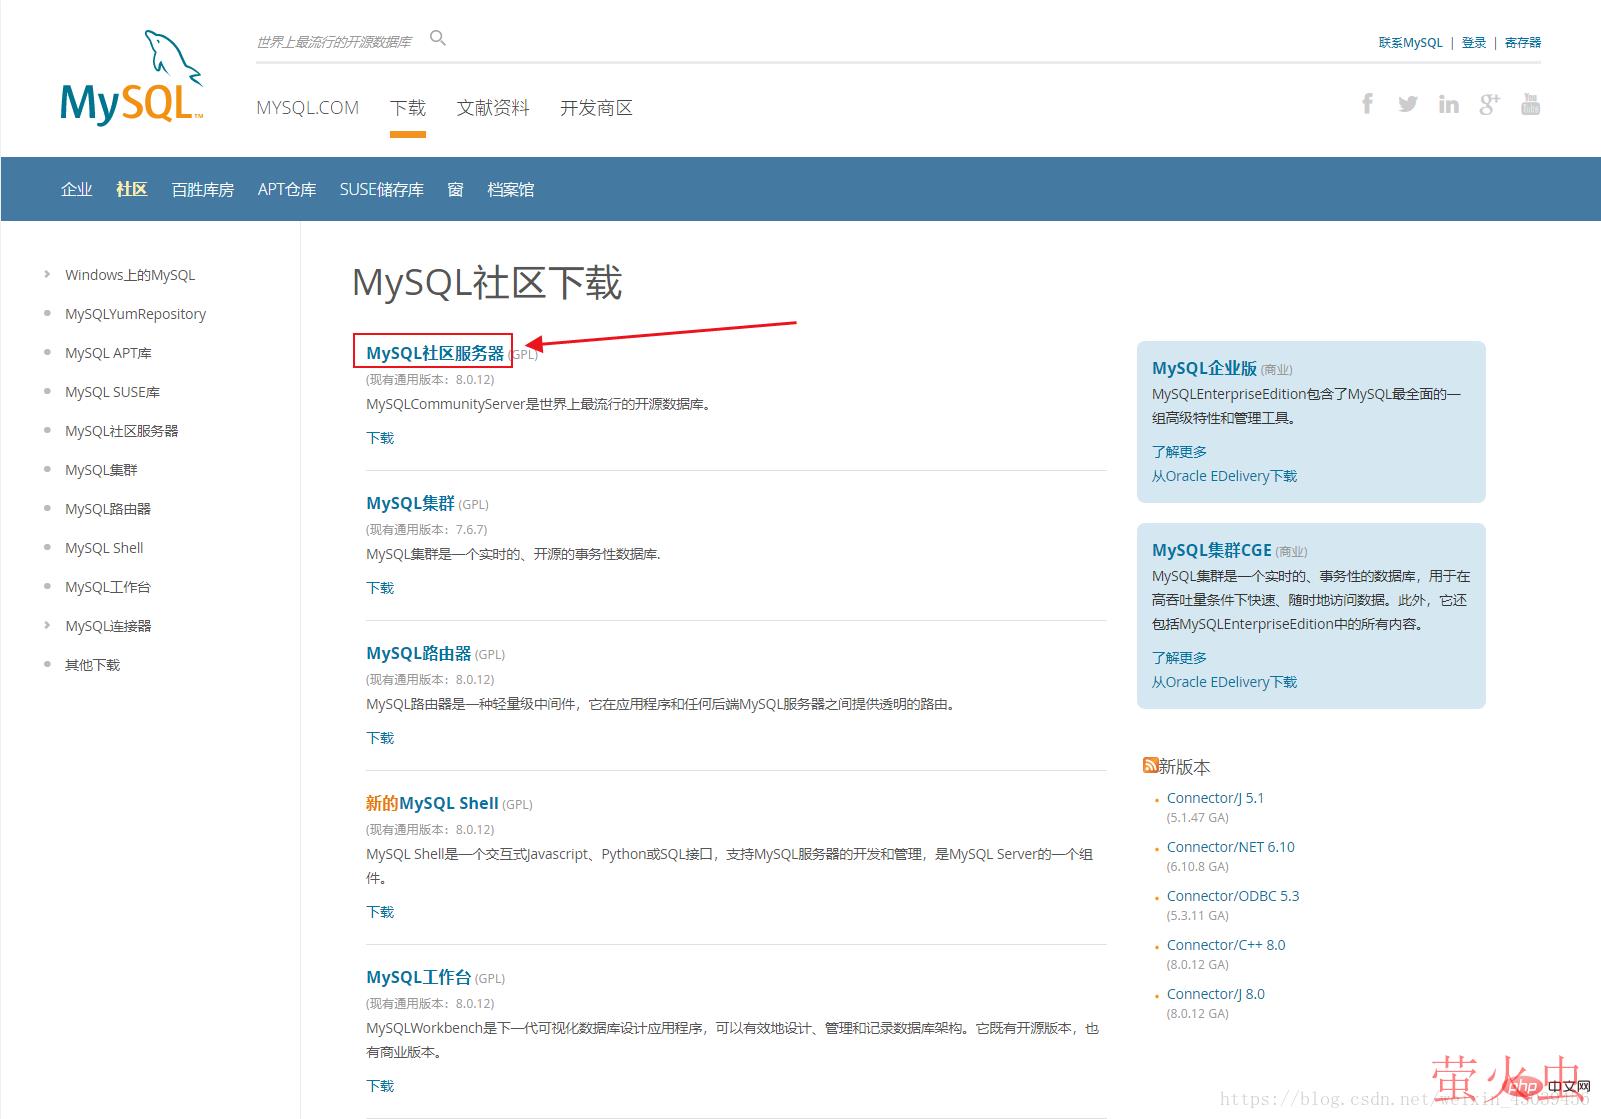Open the LinkedIn social icon

(1448, 104)
